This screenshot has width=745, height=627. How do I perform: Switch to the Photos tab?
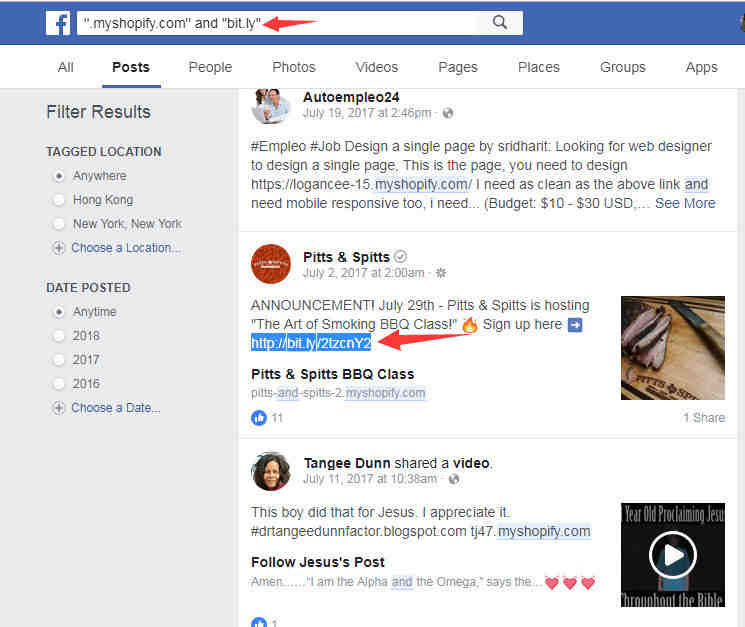pos(294,67)
